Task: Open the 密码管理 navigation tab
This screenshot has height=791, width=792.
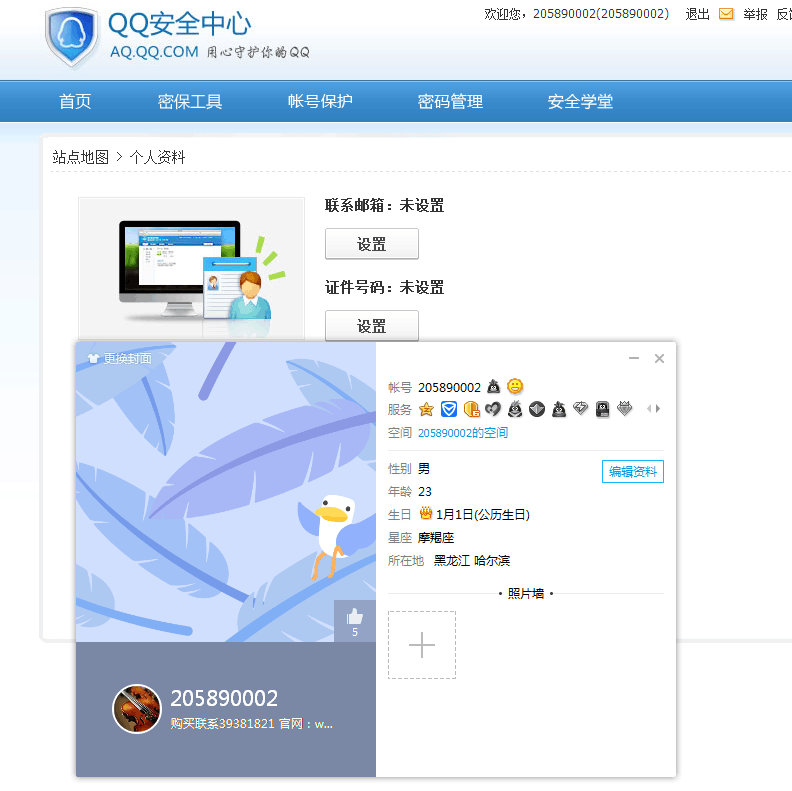Action: pyautogui.click(x=450, y=102)
